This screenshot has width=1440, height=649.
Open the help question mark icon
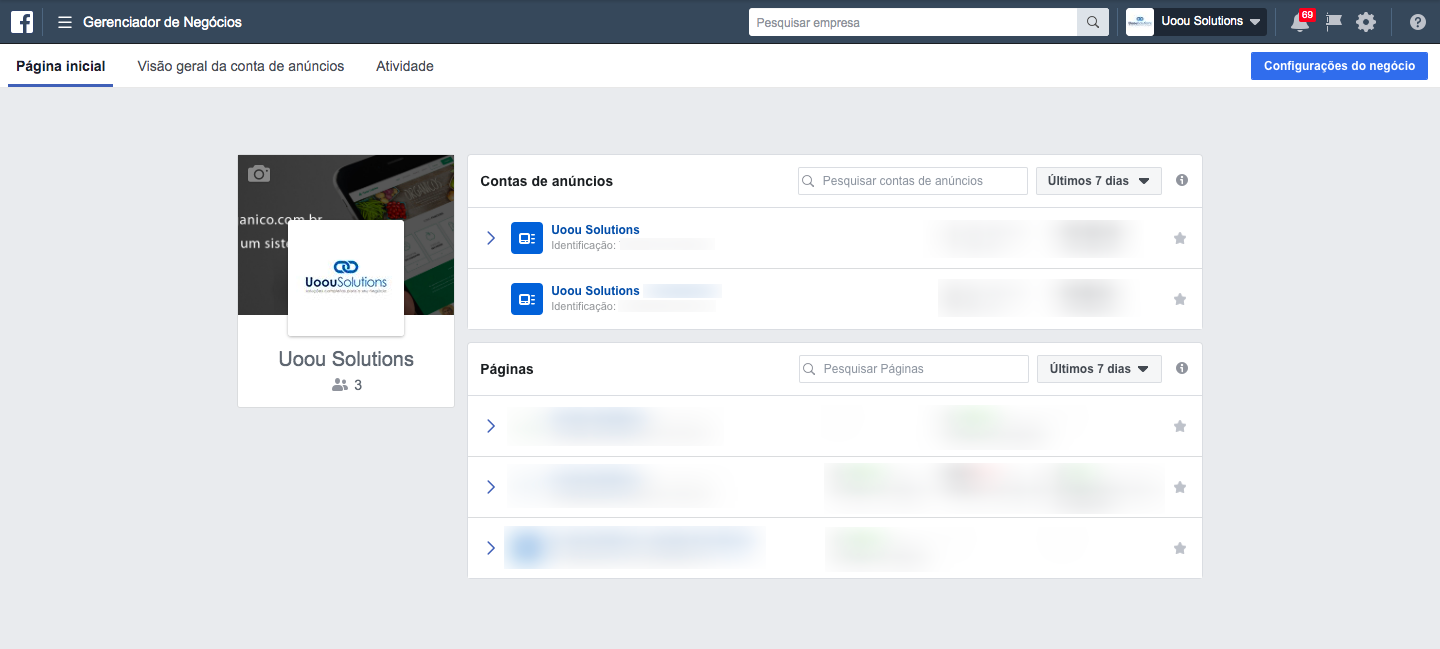click(1418, 22)
